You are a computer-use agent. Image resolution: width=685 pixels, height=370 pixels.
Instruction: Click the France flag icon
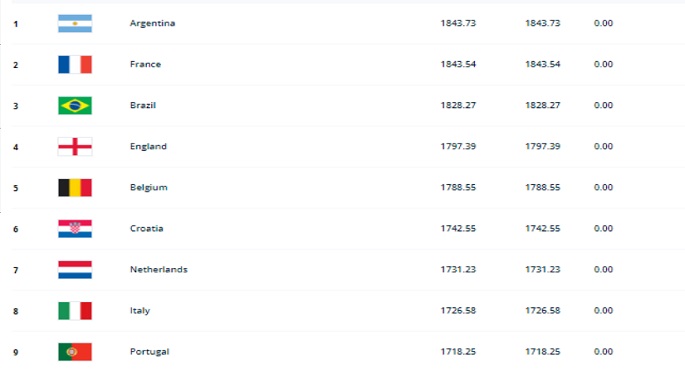[75, 64]
